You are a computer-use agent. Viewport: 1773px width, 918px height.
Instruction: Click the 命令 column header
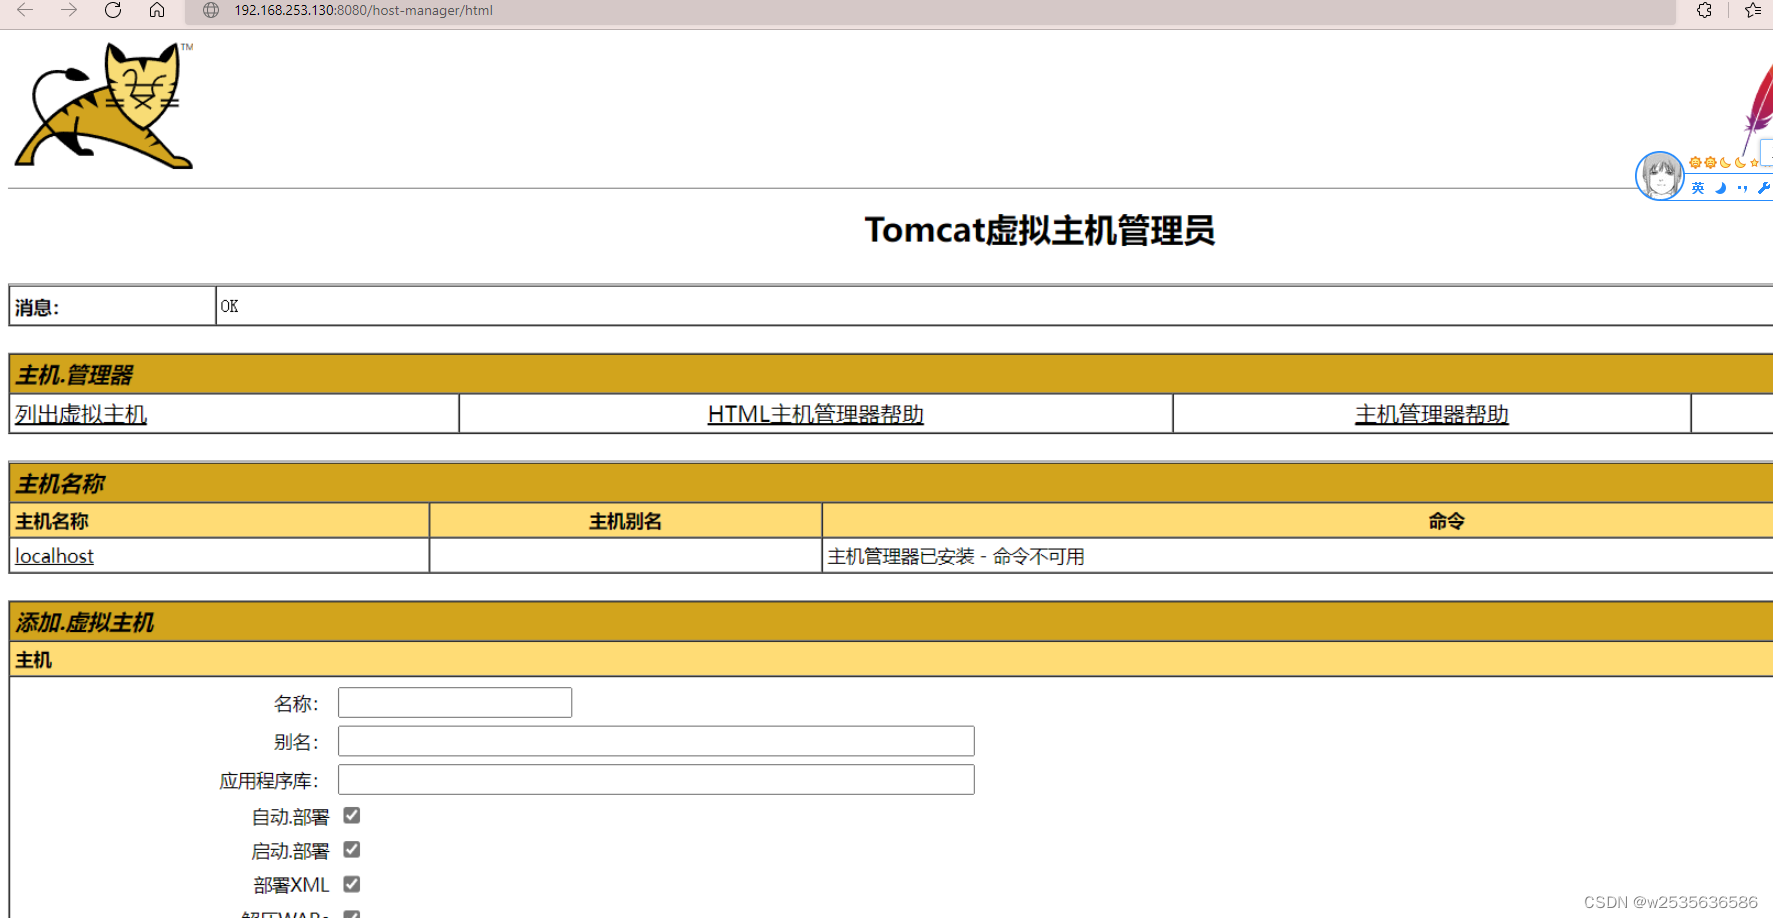tap(1297, 521)
